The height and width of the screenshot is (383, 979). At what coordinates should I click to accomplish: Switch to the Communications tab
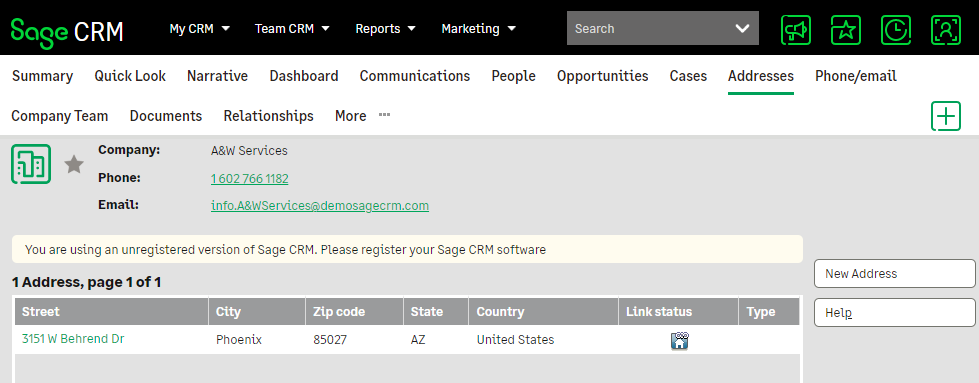pos(415,76)
